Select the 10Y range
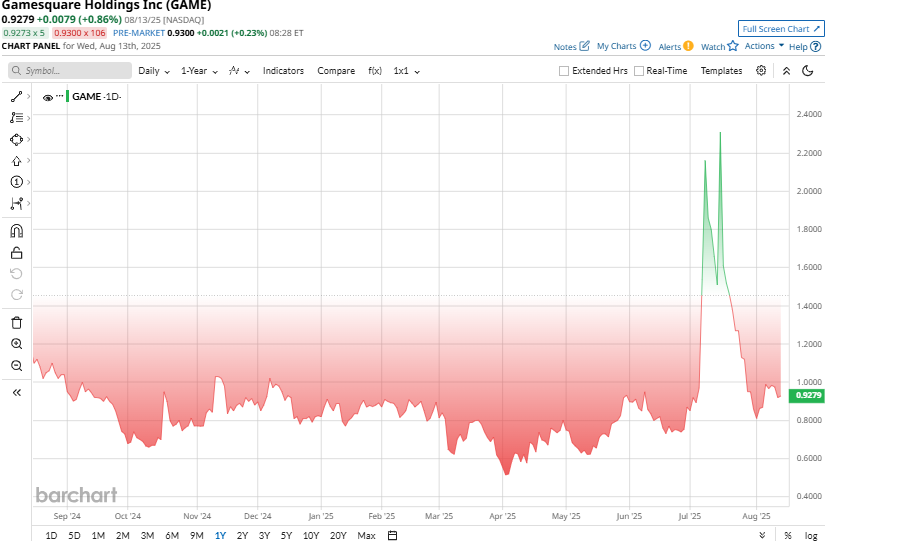This screenshot has height=541, width=919. pyautogui.click(x=311, y=535)
